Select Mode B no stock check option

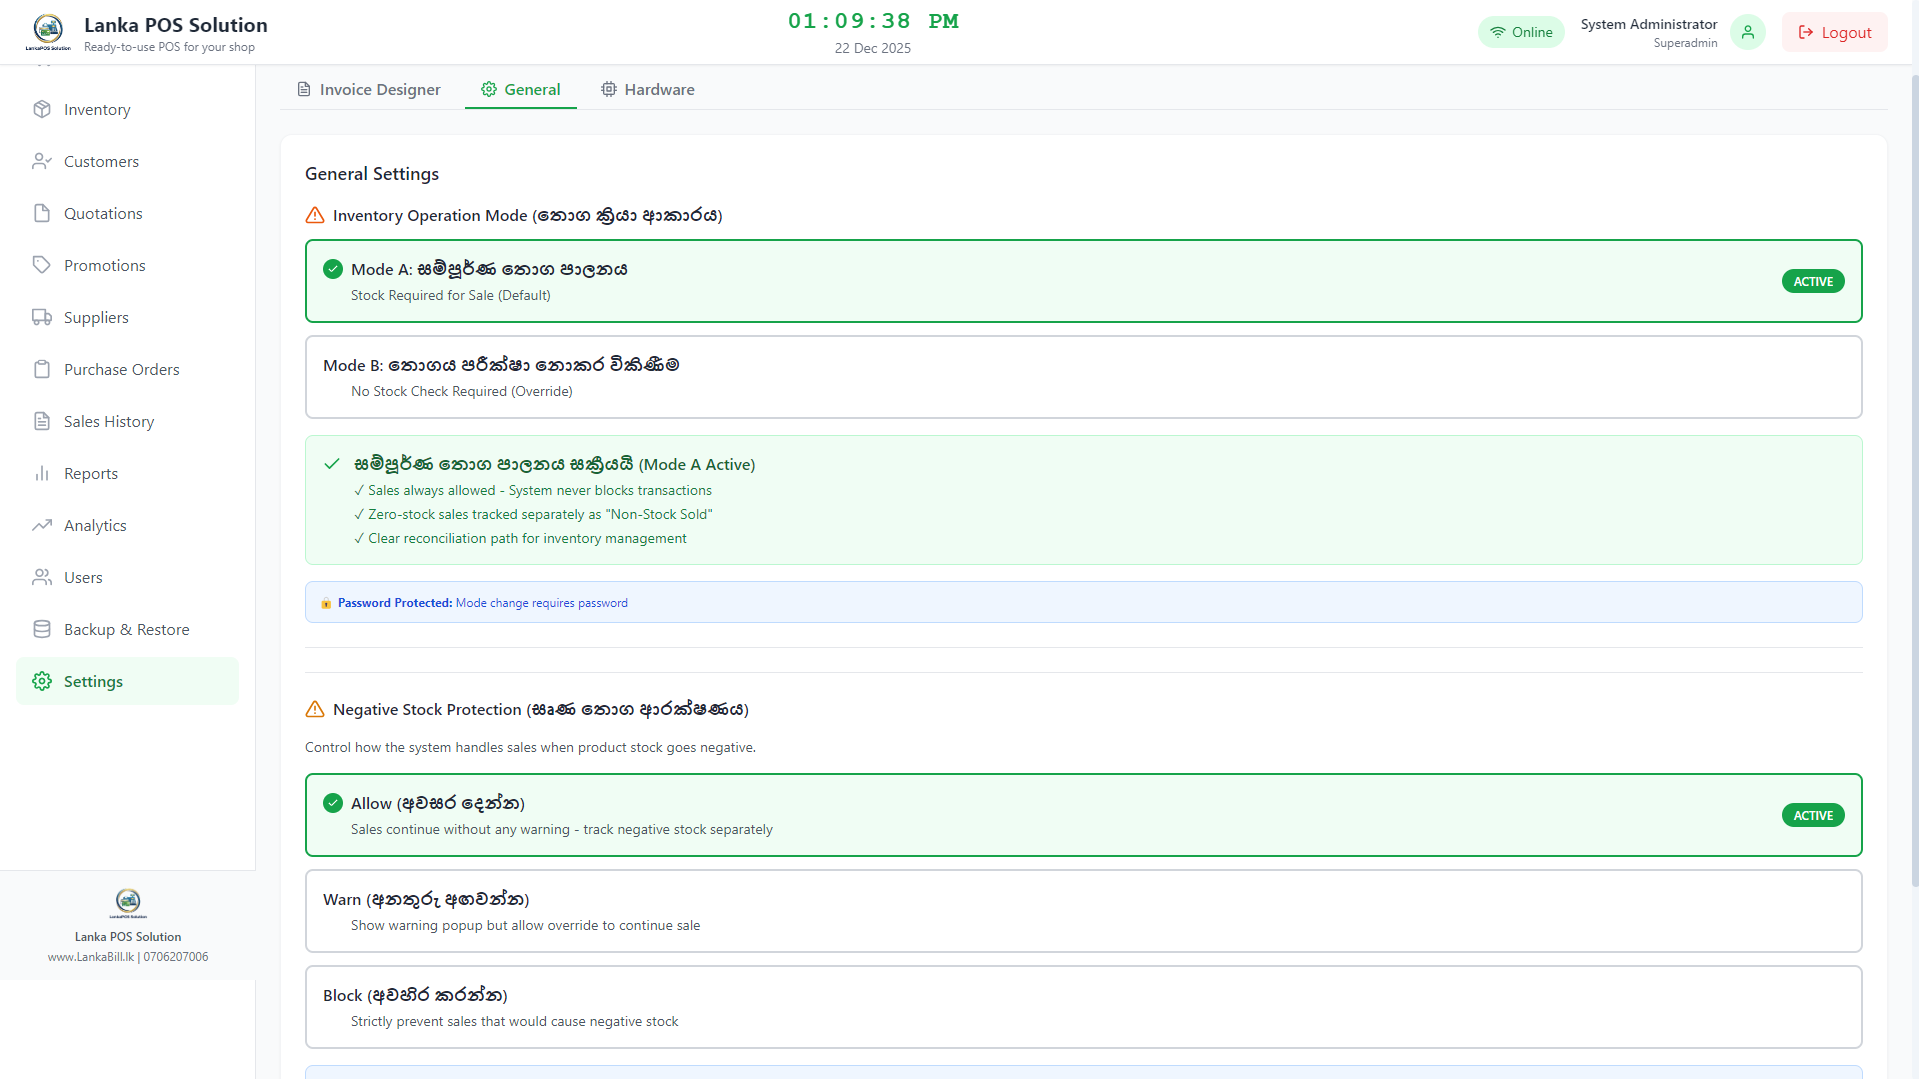[1083, 377]
